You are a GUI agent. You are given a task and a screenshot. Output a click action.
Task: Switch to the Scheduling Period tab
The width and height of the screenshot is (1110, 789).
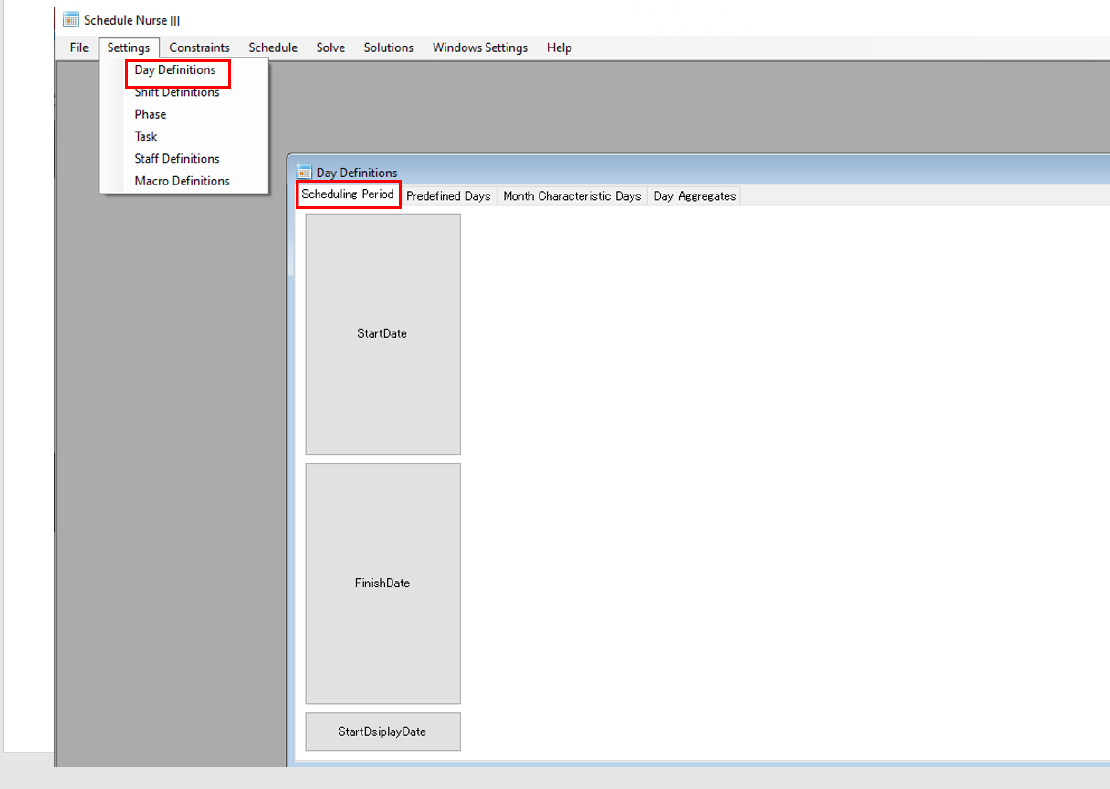[x=348, y=195]
